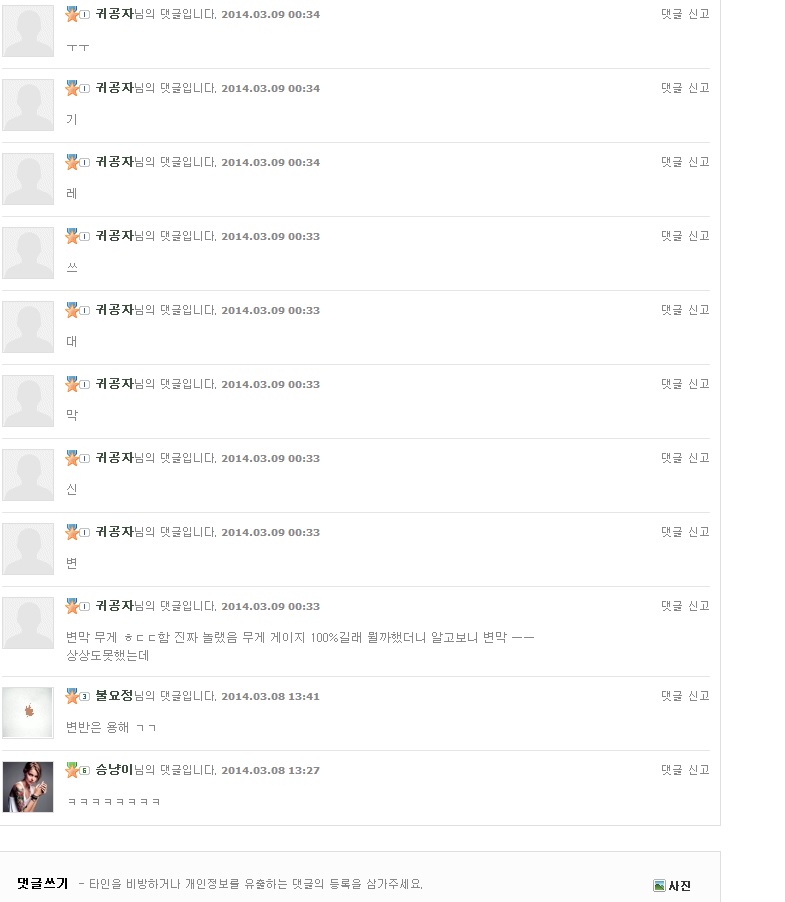
Task: Click star level badge beside 불요정
Action: [78, 696]
